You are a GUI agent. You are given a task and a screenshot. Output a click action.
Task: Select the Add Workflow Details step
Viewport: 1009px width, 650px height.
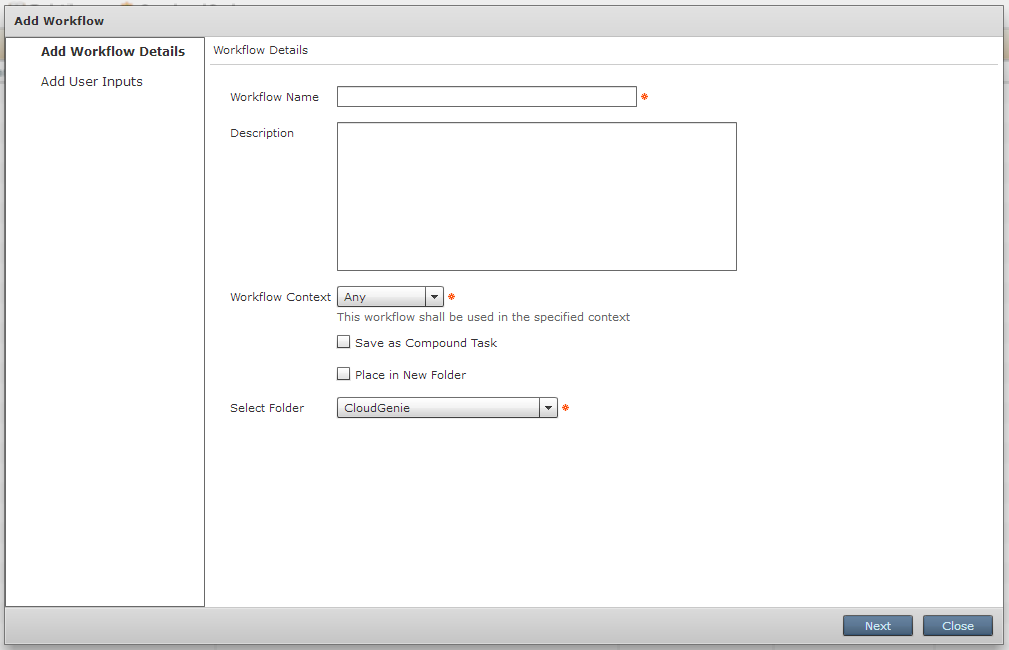pos(112,51)
